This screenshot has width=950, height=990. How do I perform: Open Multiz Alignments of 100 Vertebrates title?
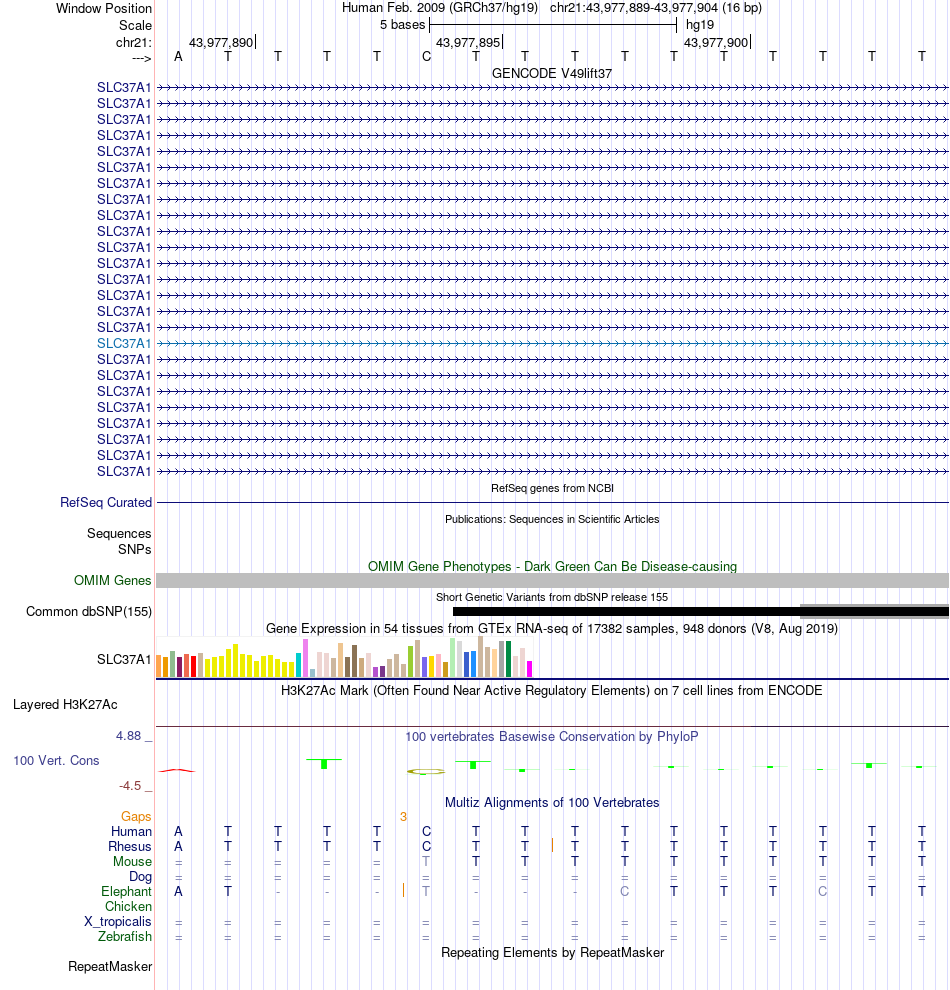[x=552, y=802]
